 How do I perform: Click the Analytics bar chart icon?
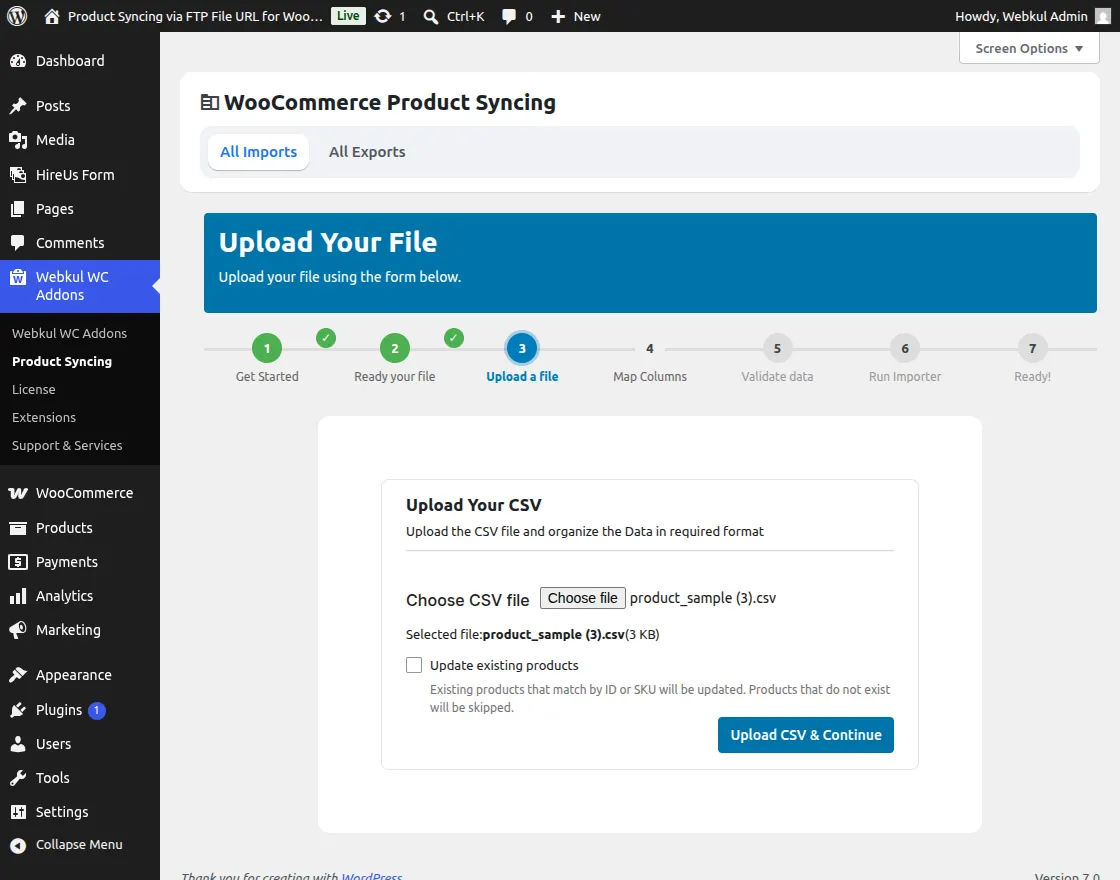(18, 596)
